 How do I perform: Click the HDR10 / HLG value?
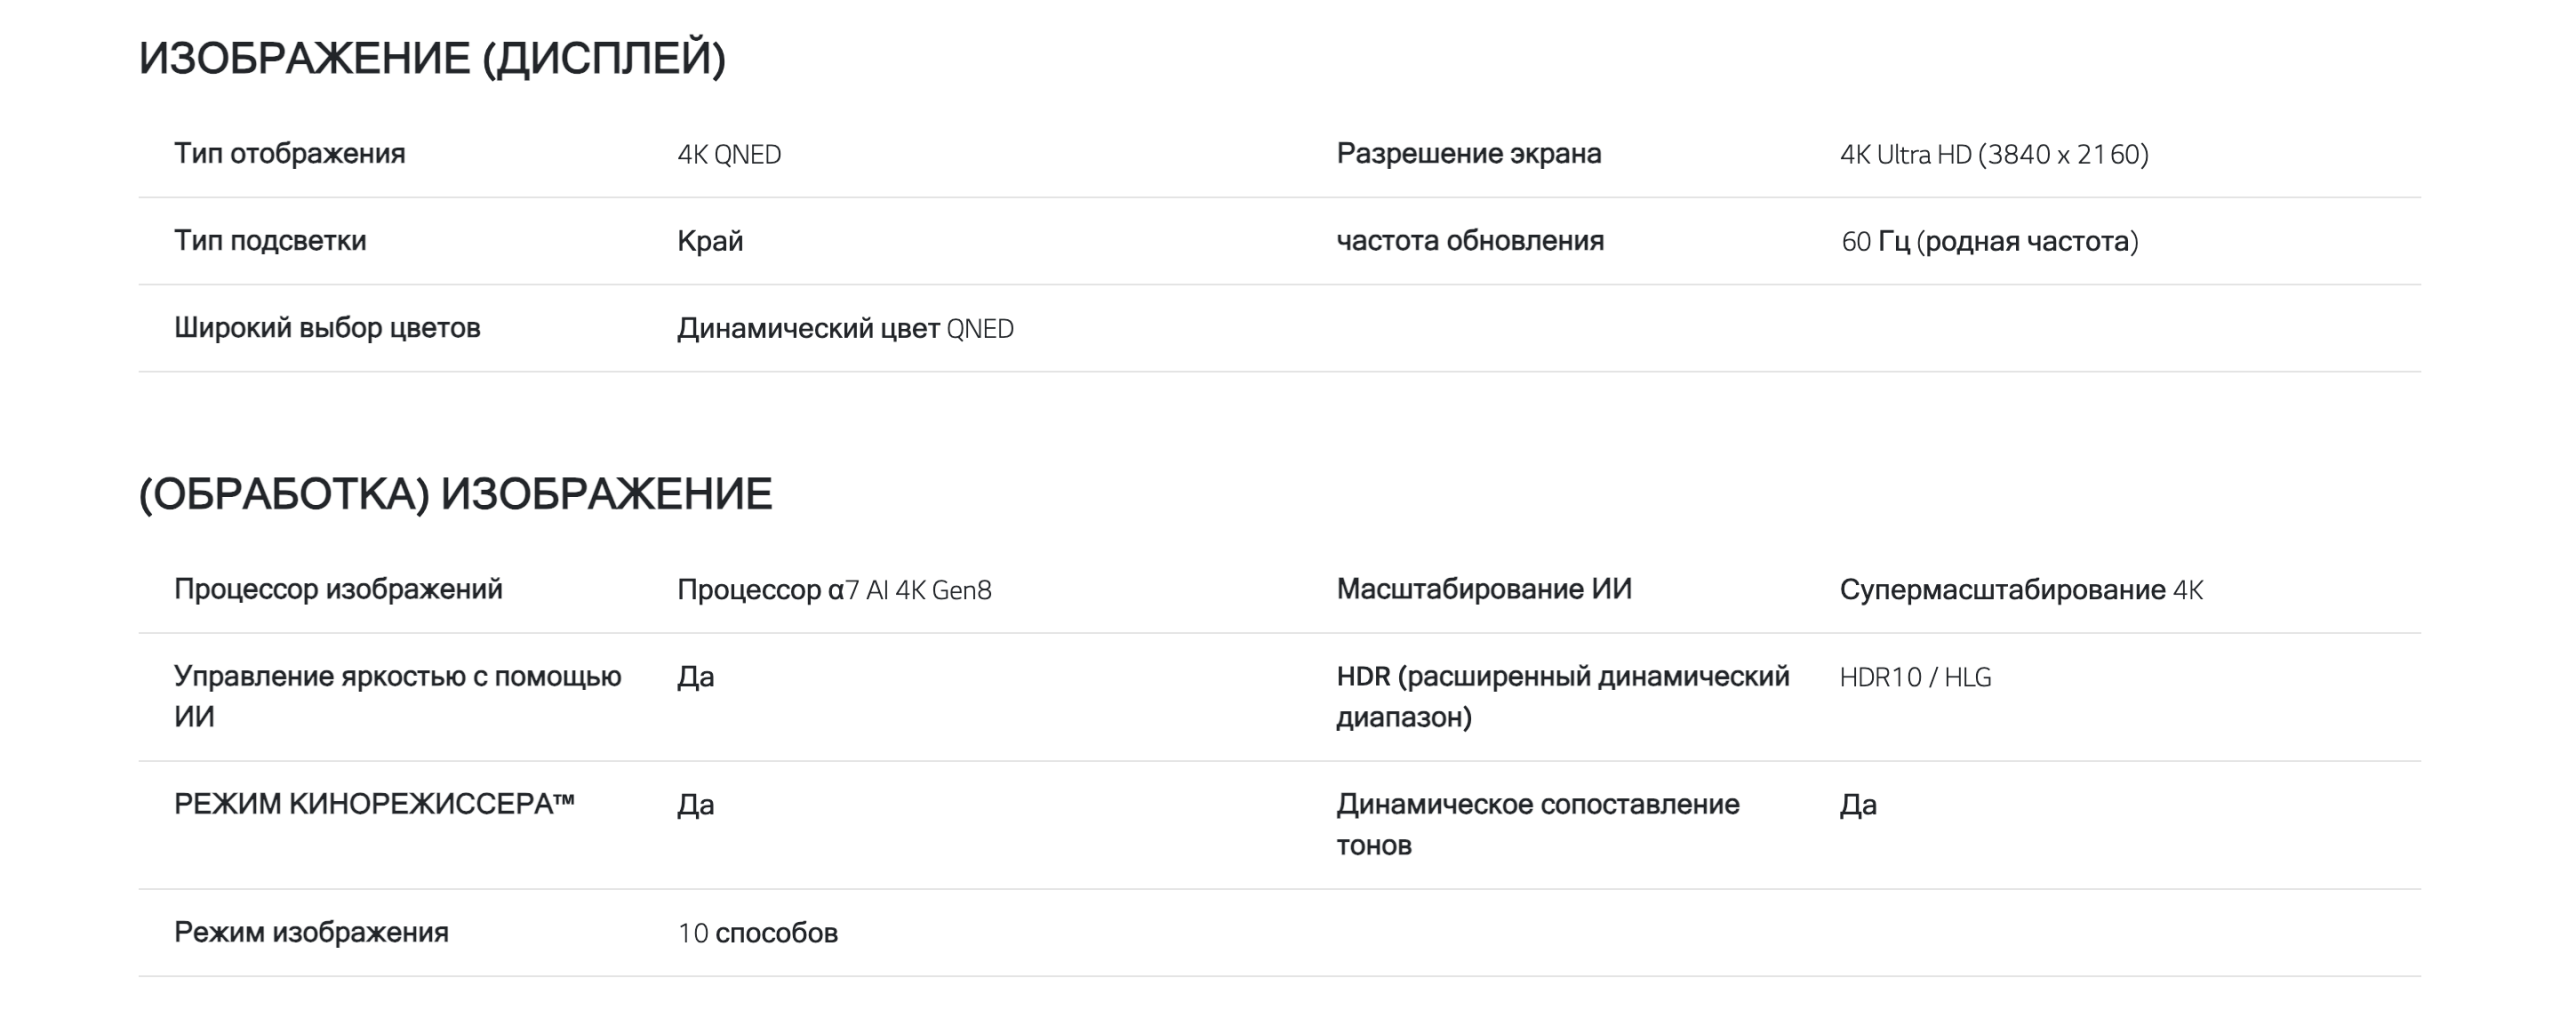point(1915,678)
